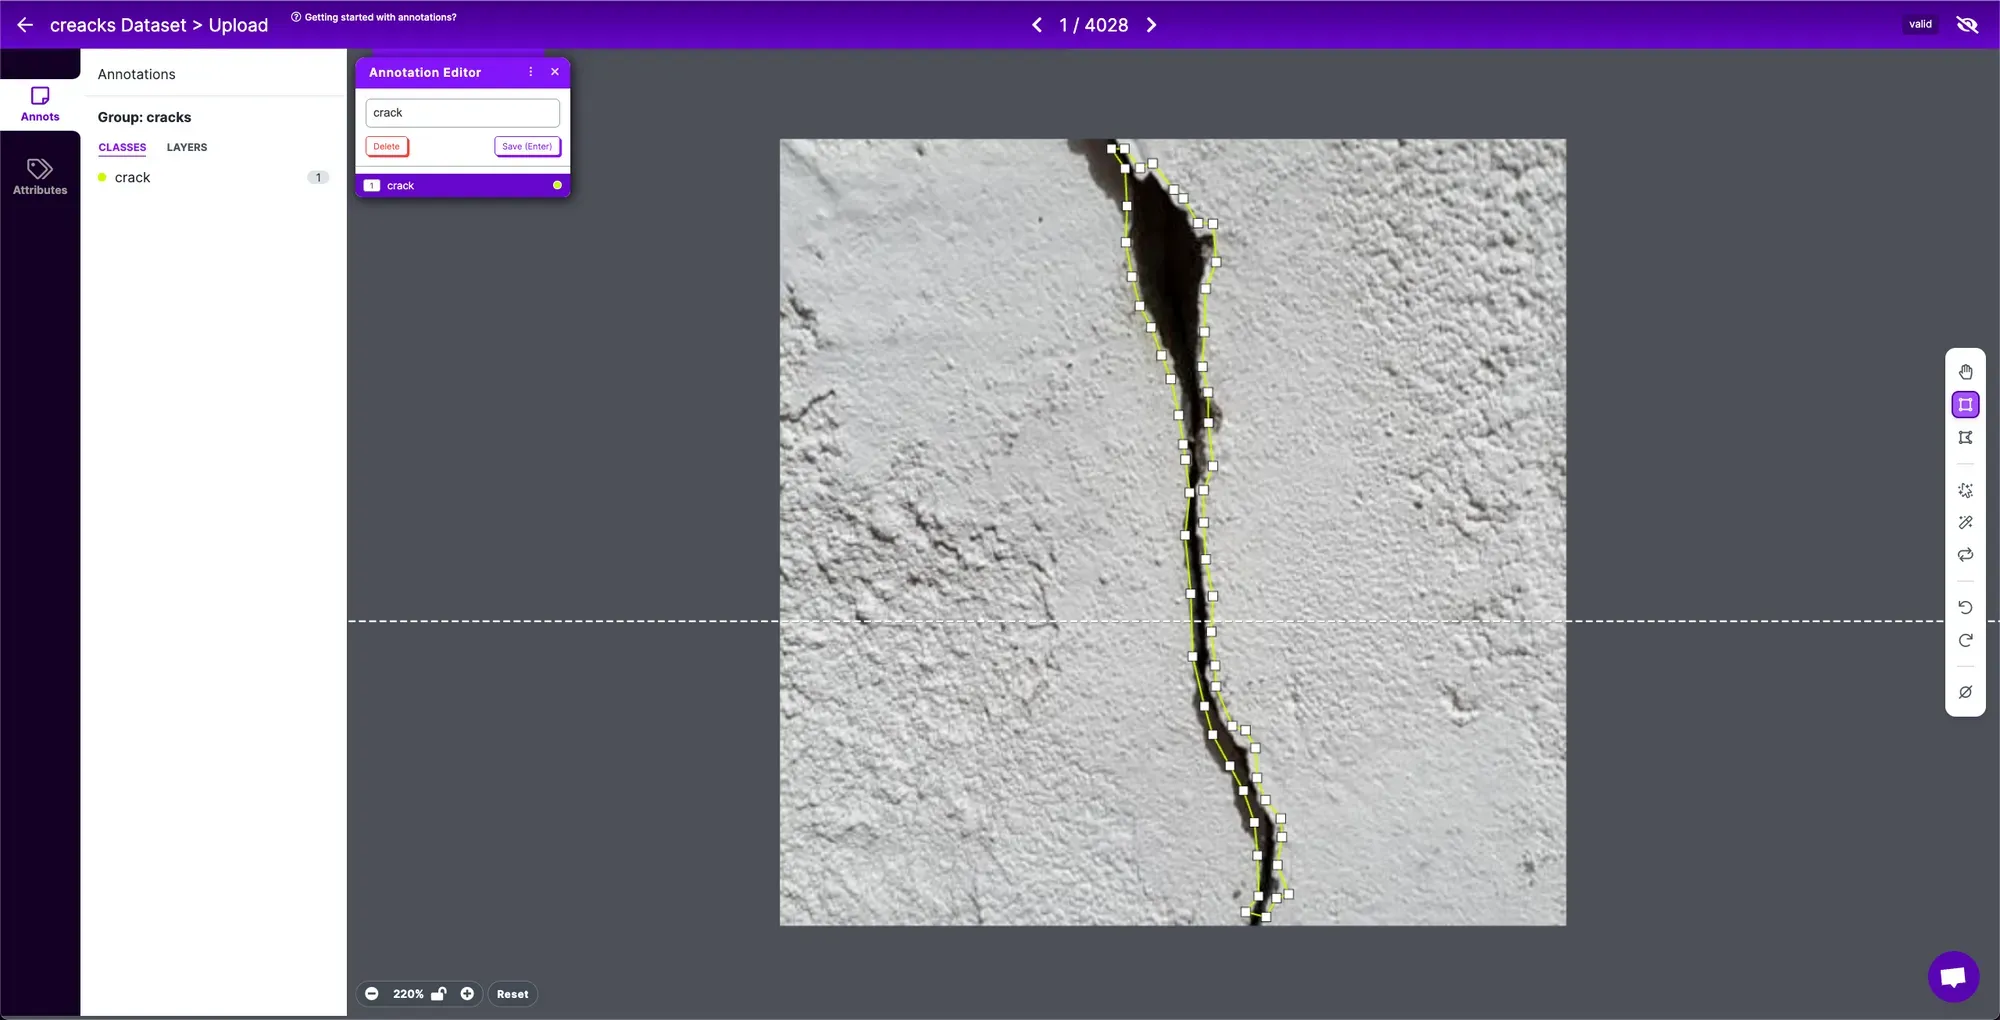Select the bounding box tool

tap(1965, 405)
